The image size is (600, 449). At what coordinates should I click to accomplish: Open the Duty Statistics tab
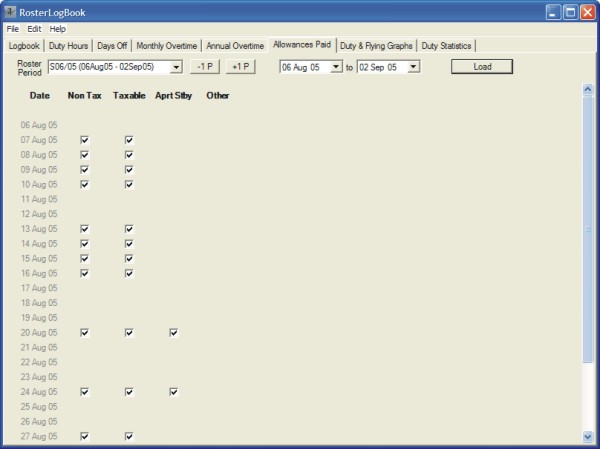(446, 46)
